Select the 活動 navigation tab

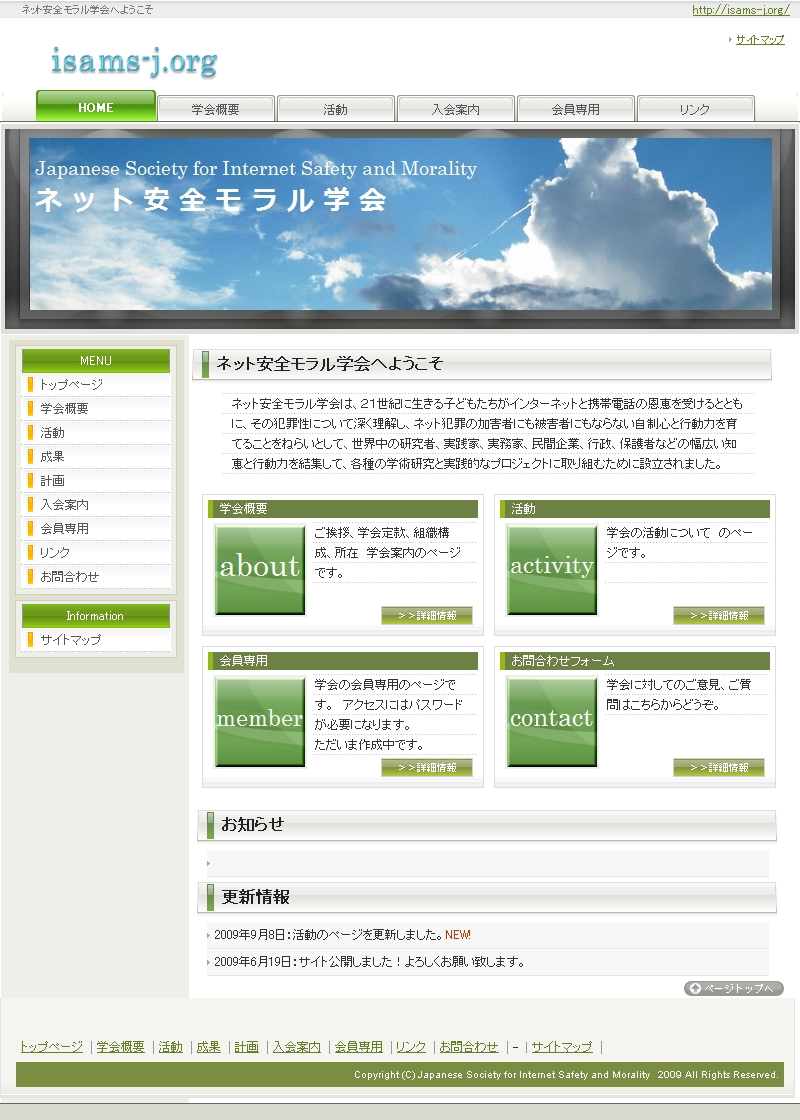tap(336, 109)
